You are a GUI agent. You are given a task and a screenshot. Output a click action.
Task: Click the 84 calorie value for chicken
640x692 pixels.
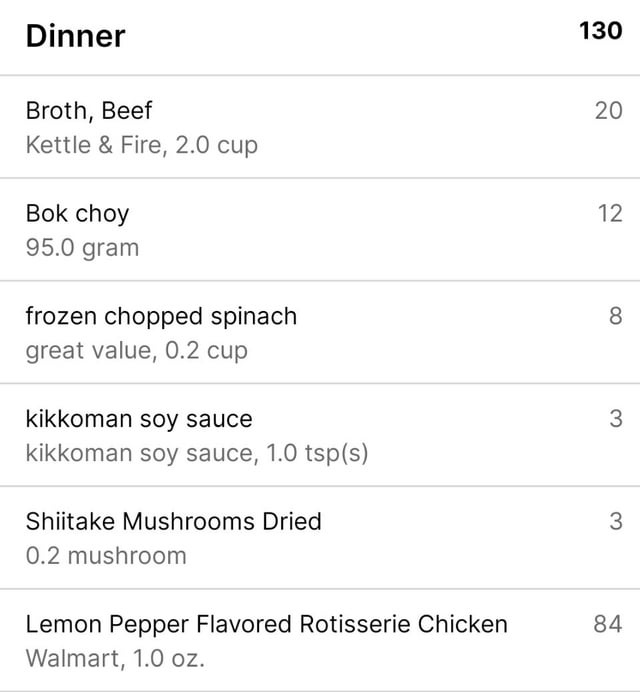click(x=608, y=624)
